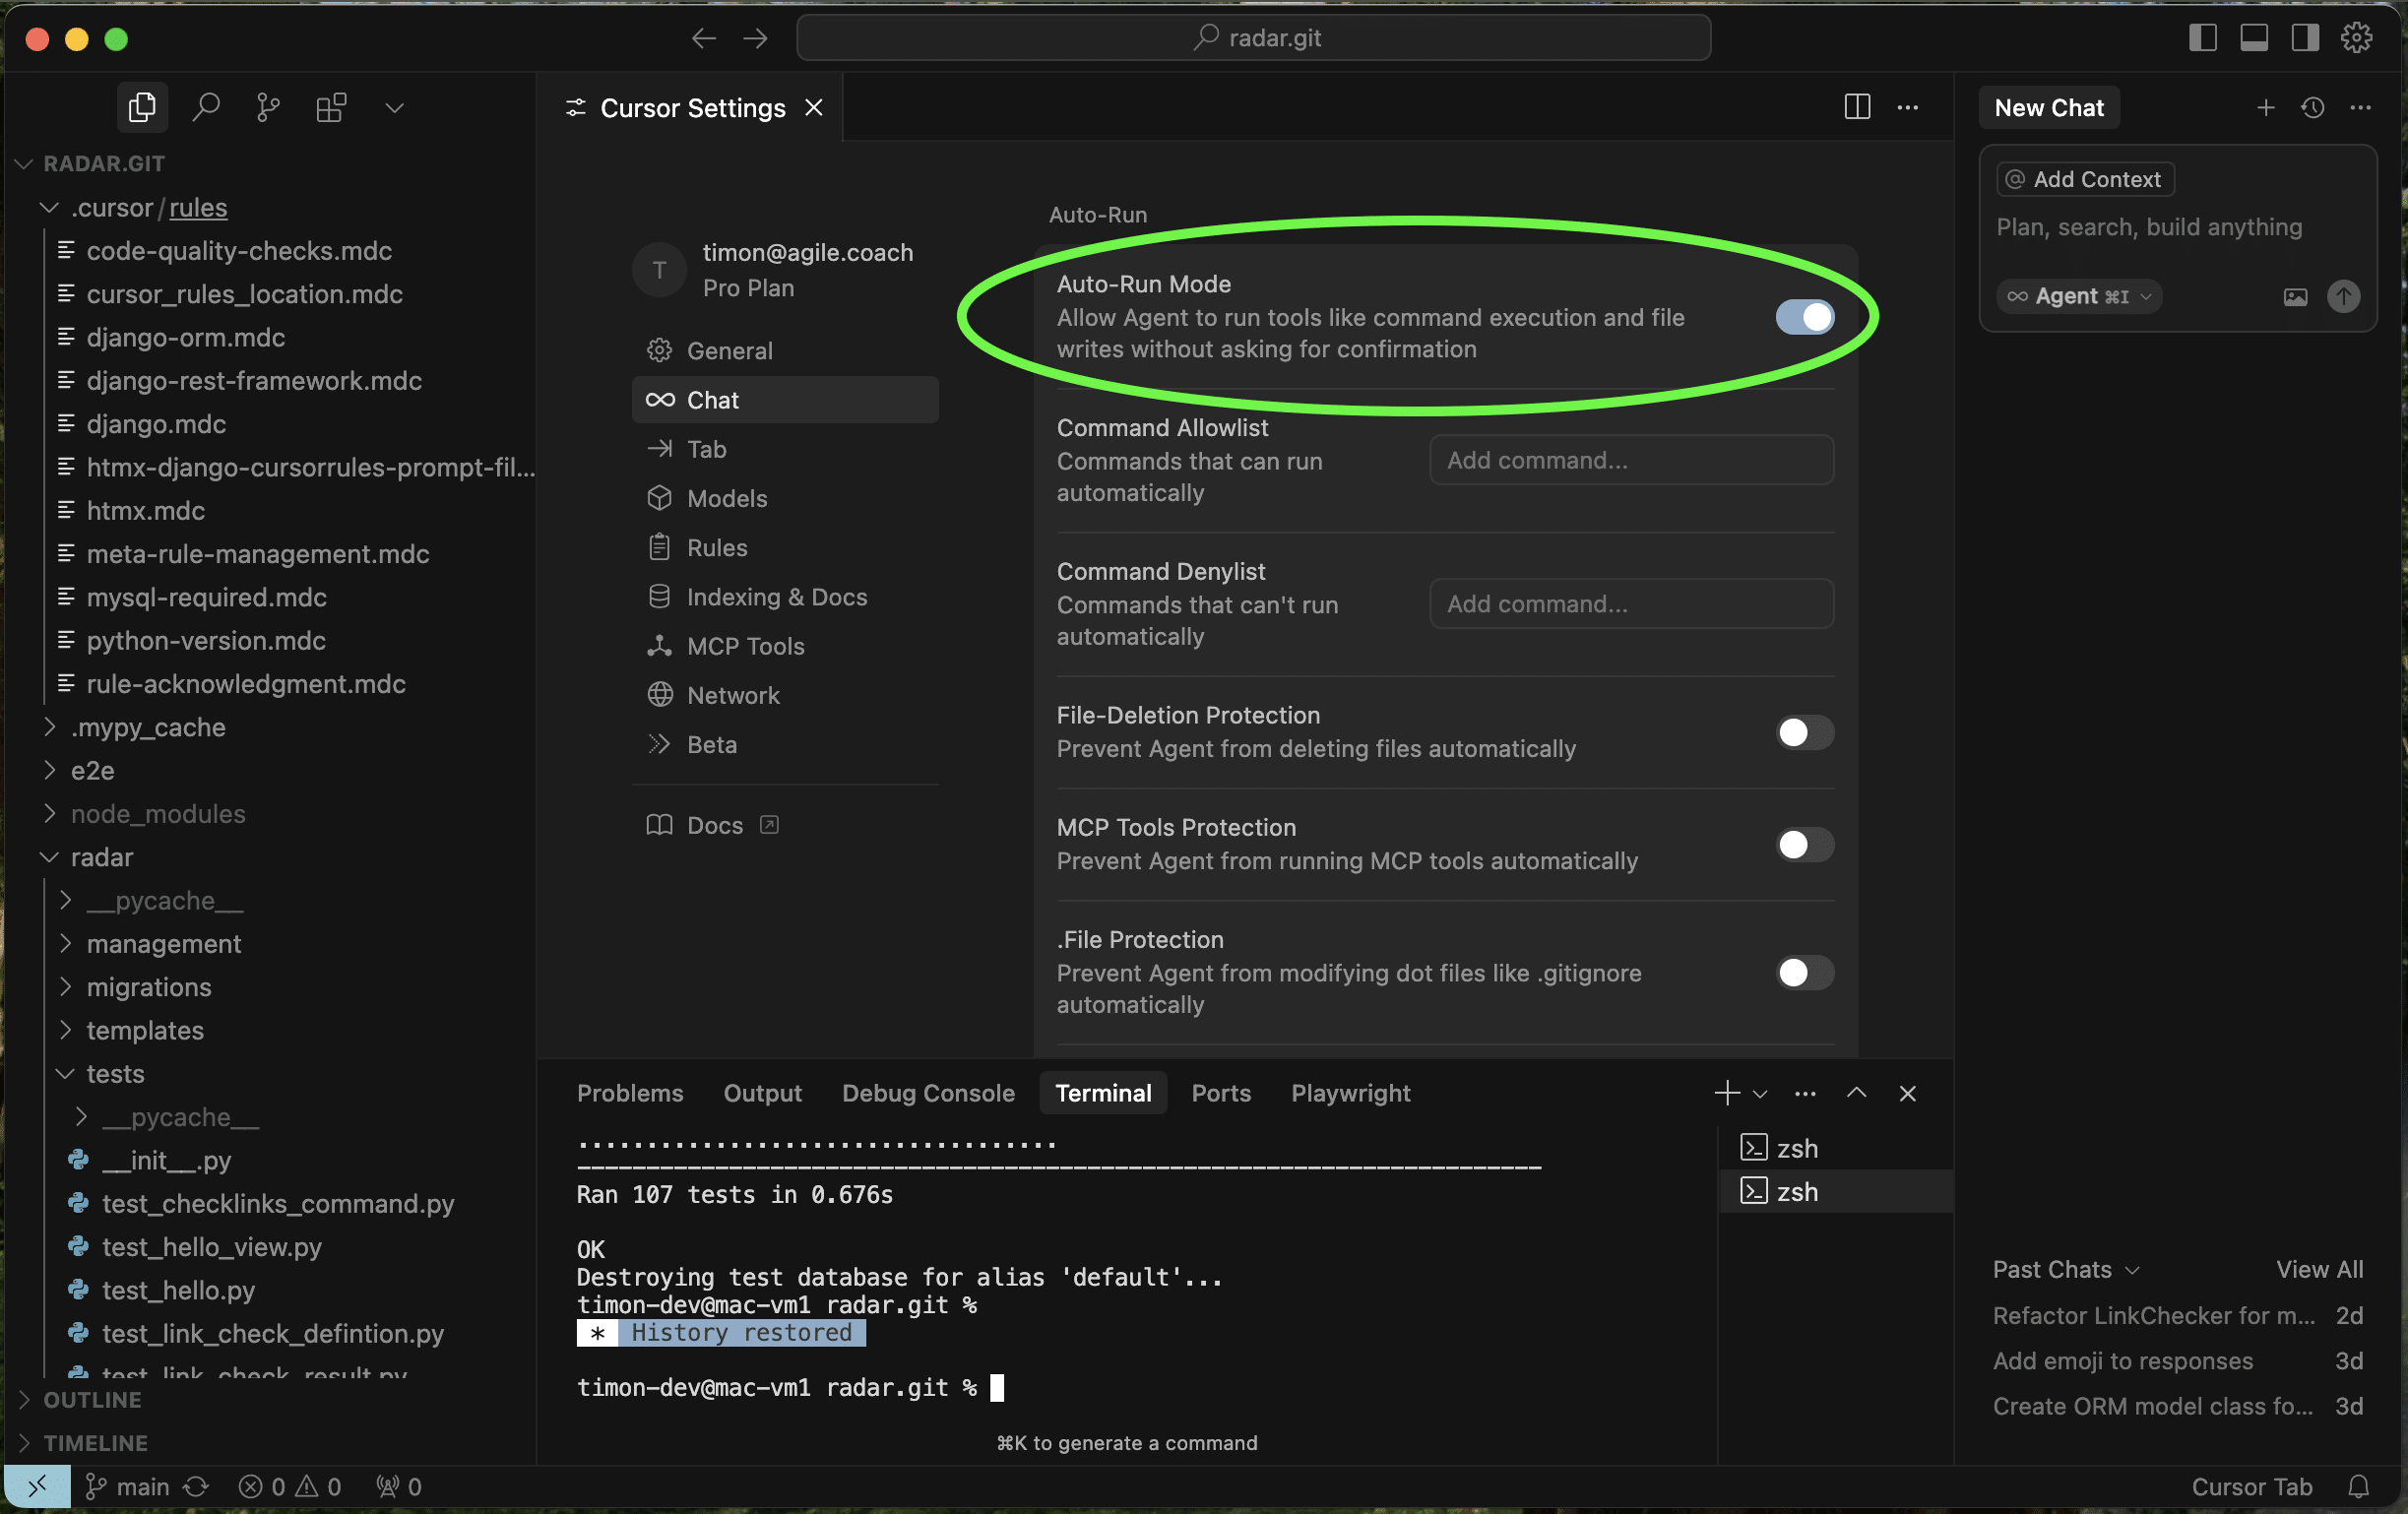This screenshot has width=2408, height=1514.
Task: Open the Search icon in the activity bar
Action: (206, 107)
